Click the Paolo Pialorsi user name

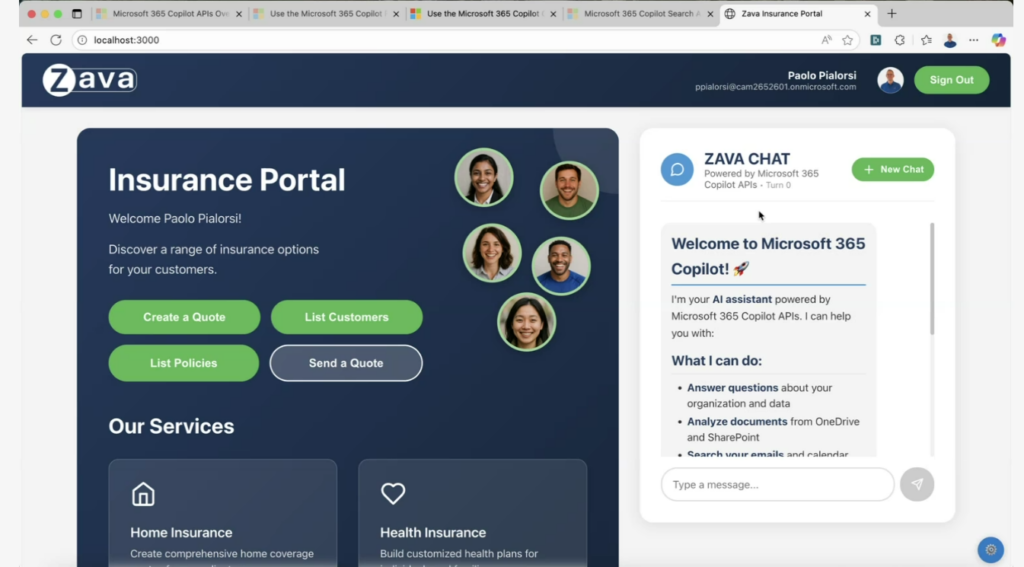pyautogui.click(x=822, y=75)
